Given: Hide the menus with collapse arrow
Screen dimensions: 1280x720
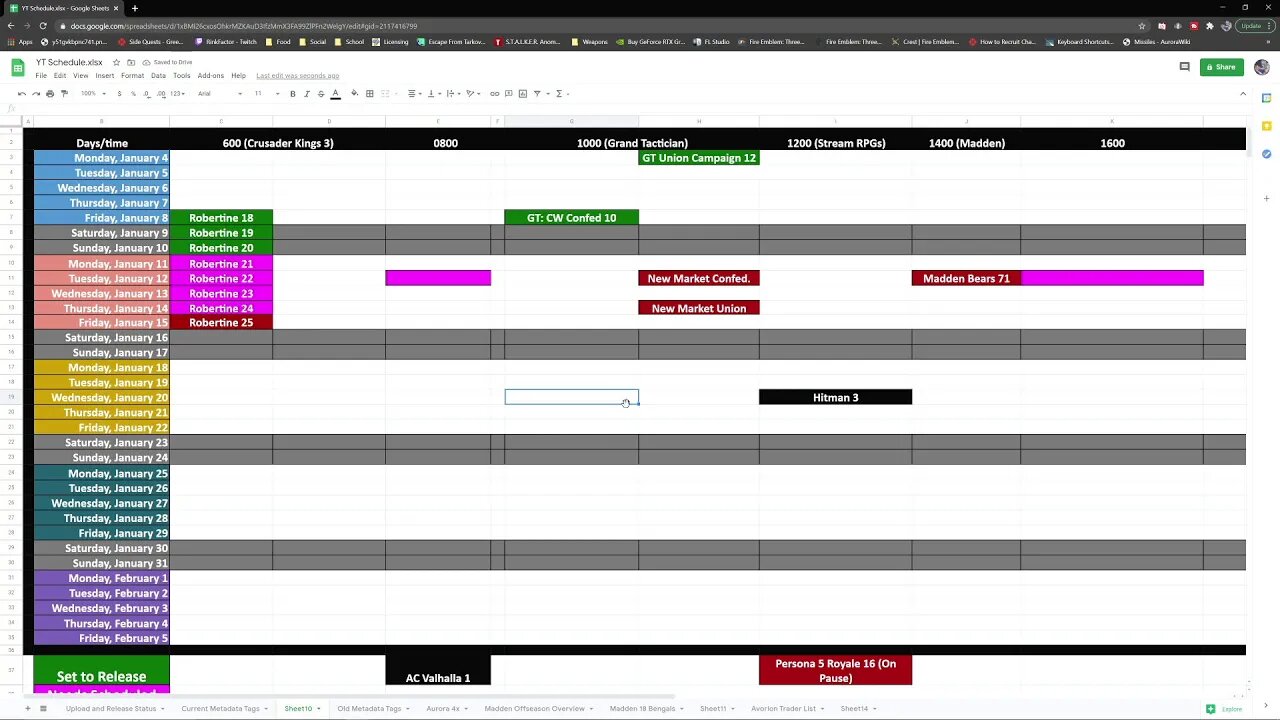Looking at the screenshot, I should point(1243,94).
